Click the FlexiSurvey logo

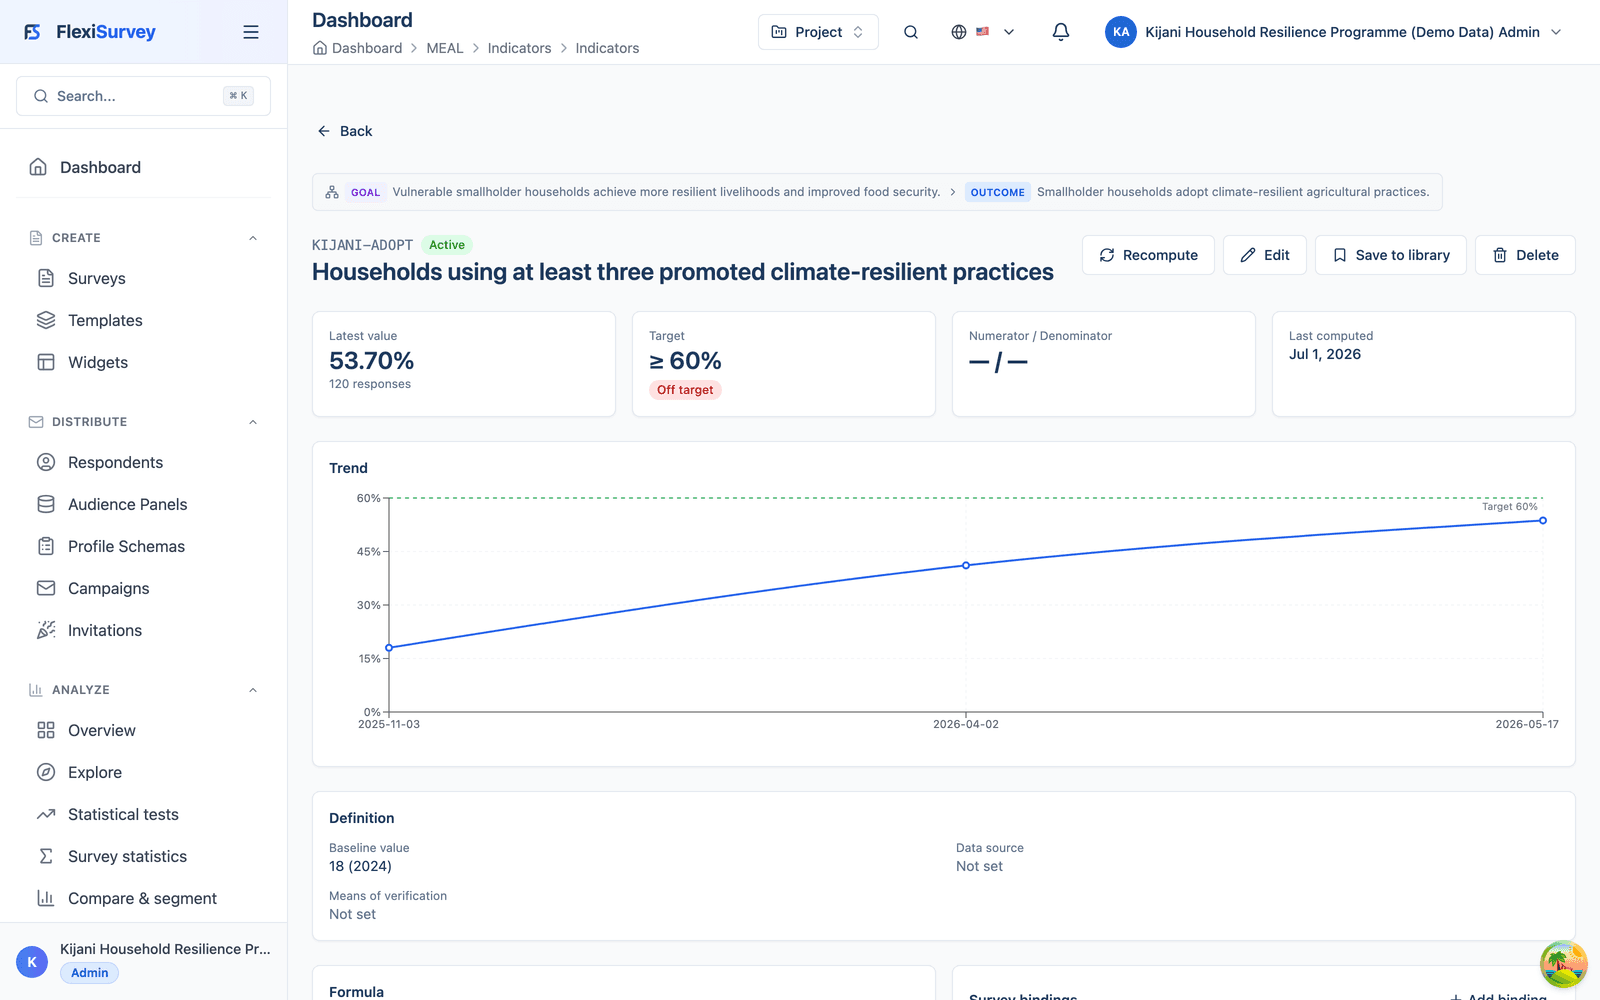(x=90, y=32)
